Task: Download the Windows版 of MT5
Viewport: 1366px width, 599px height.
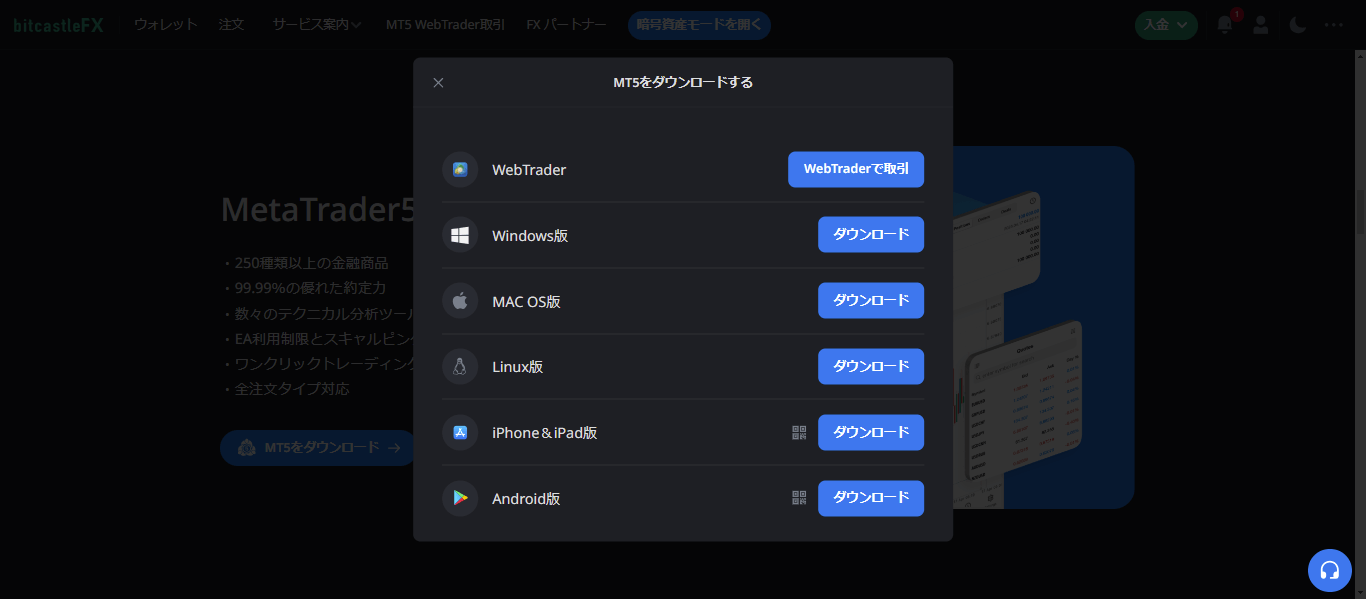Action: tap(871, 235)
